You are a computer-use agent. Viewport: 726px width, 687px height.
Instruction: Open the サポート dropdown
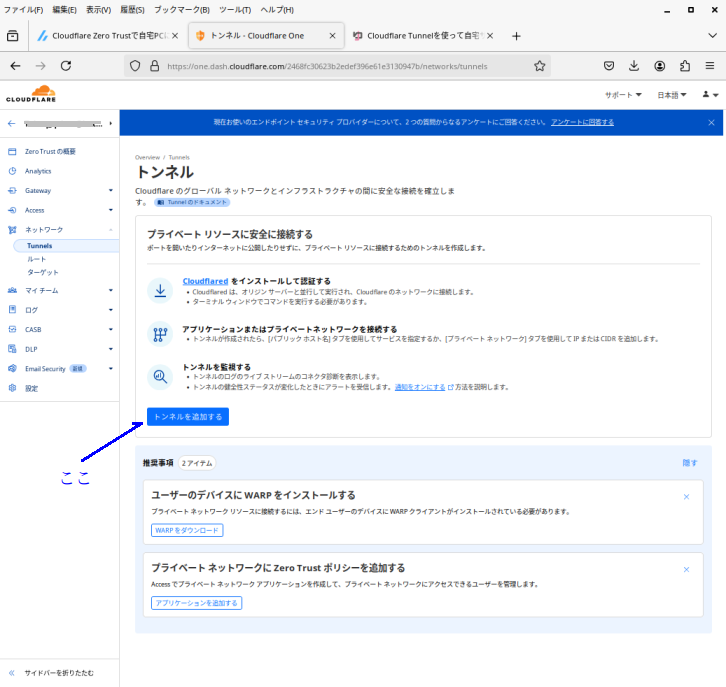click(623, 95)
